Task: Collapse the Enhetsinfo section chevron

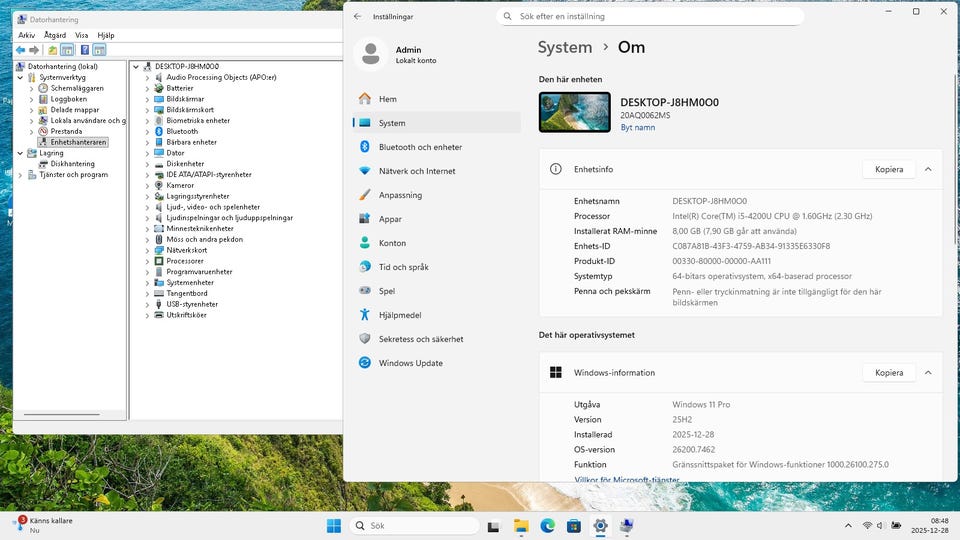Action: (x=928, y=169)
